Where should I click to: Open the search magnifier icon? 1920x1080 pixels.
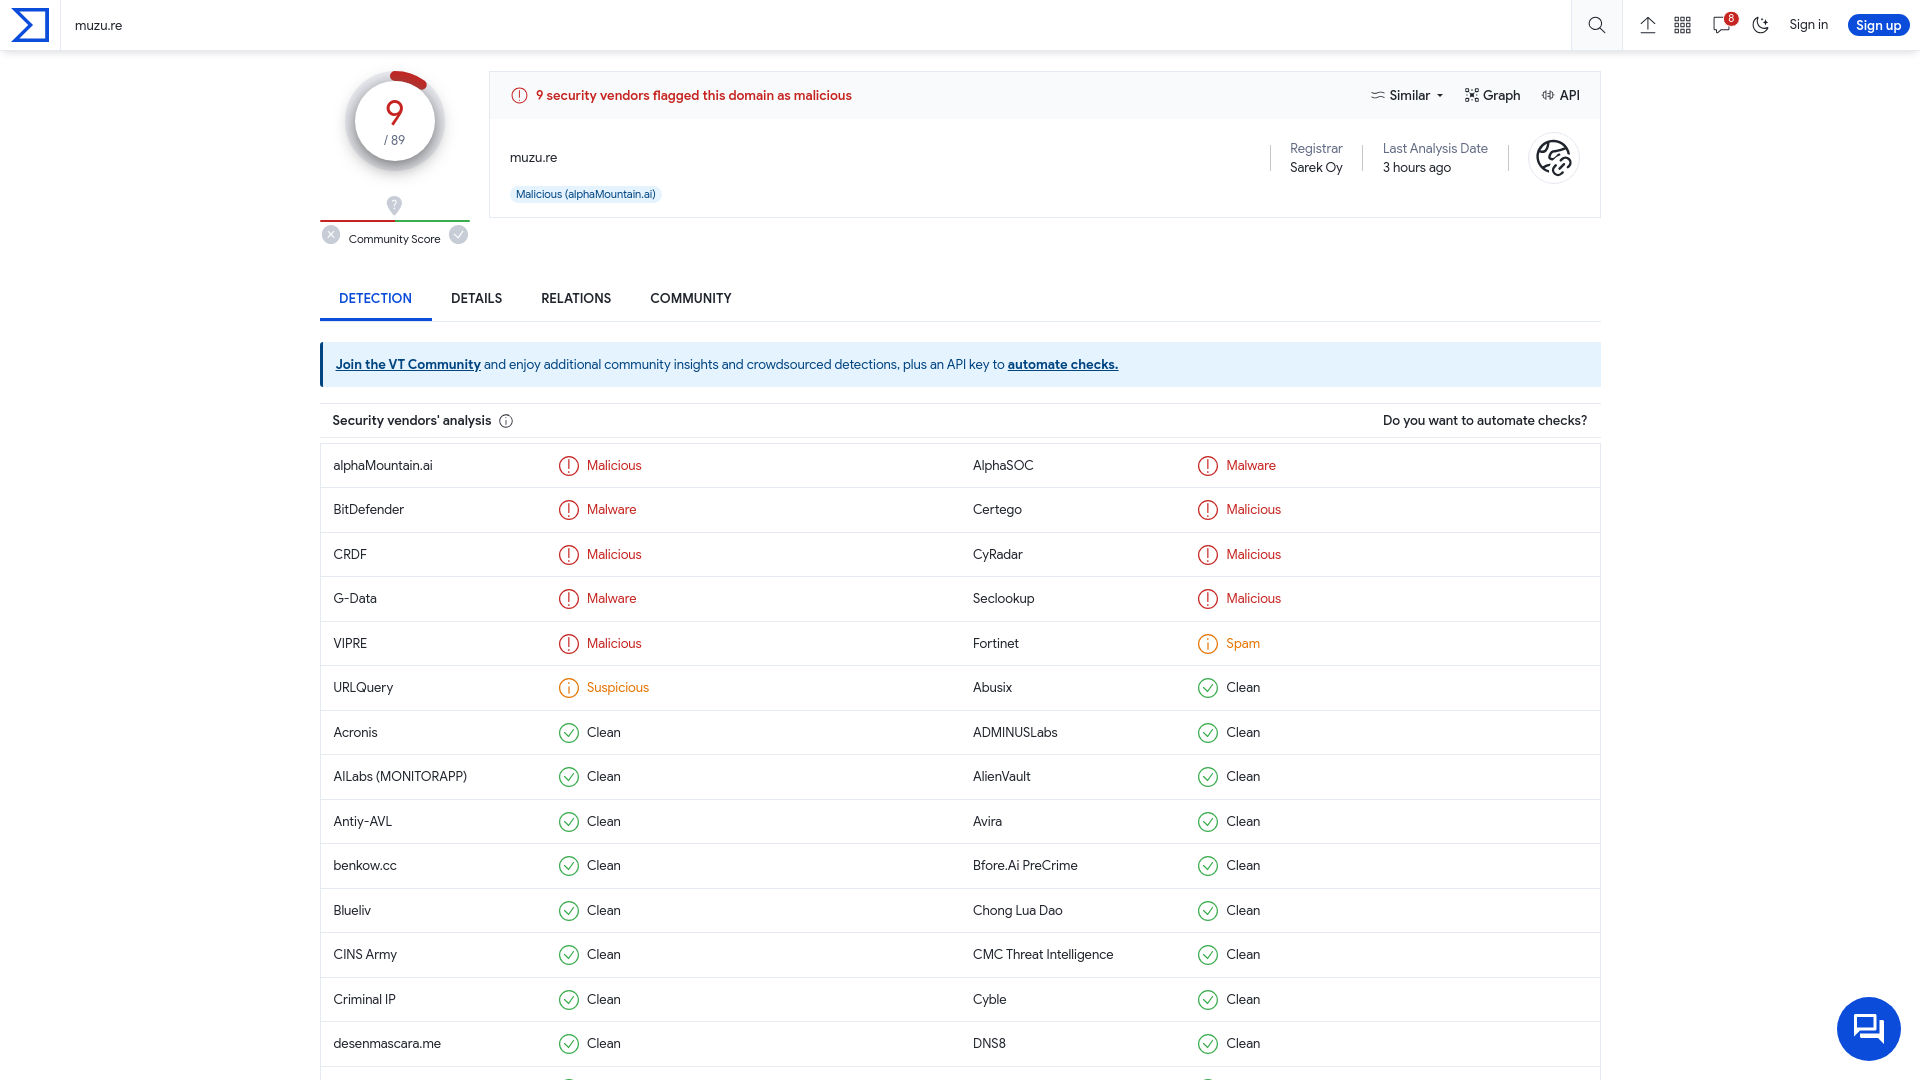coord(1597,25)
